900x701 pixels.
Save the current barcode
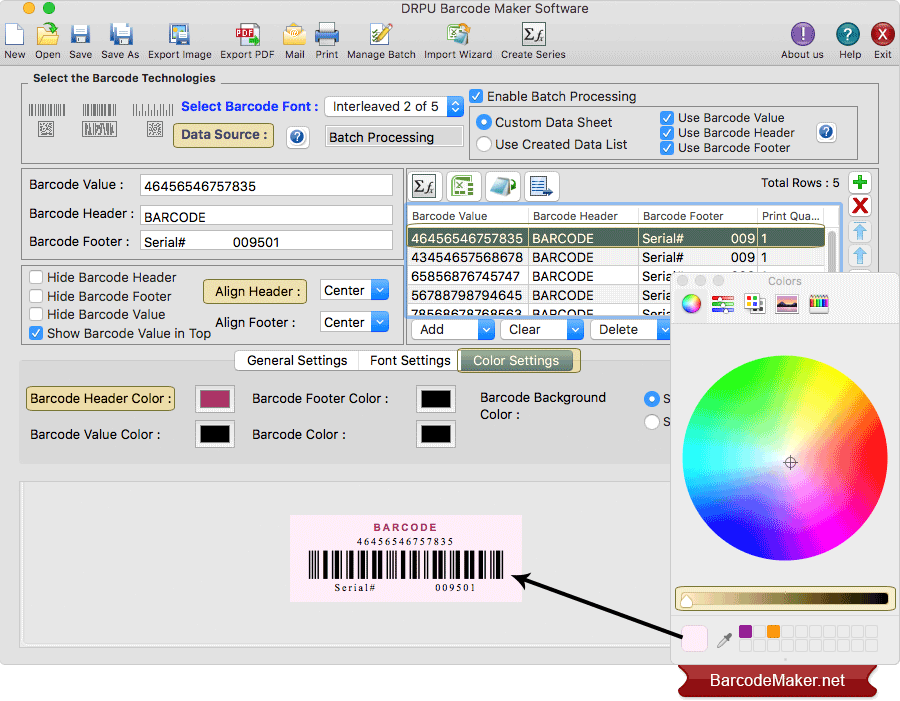[80, 41]
